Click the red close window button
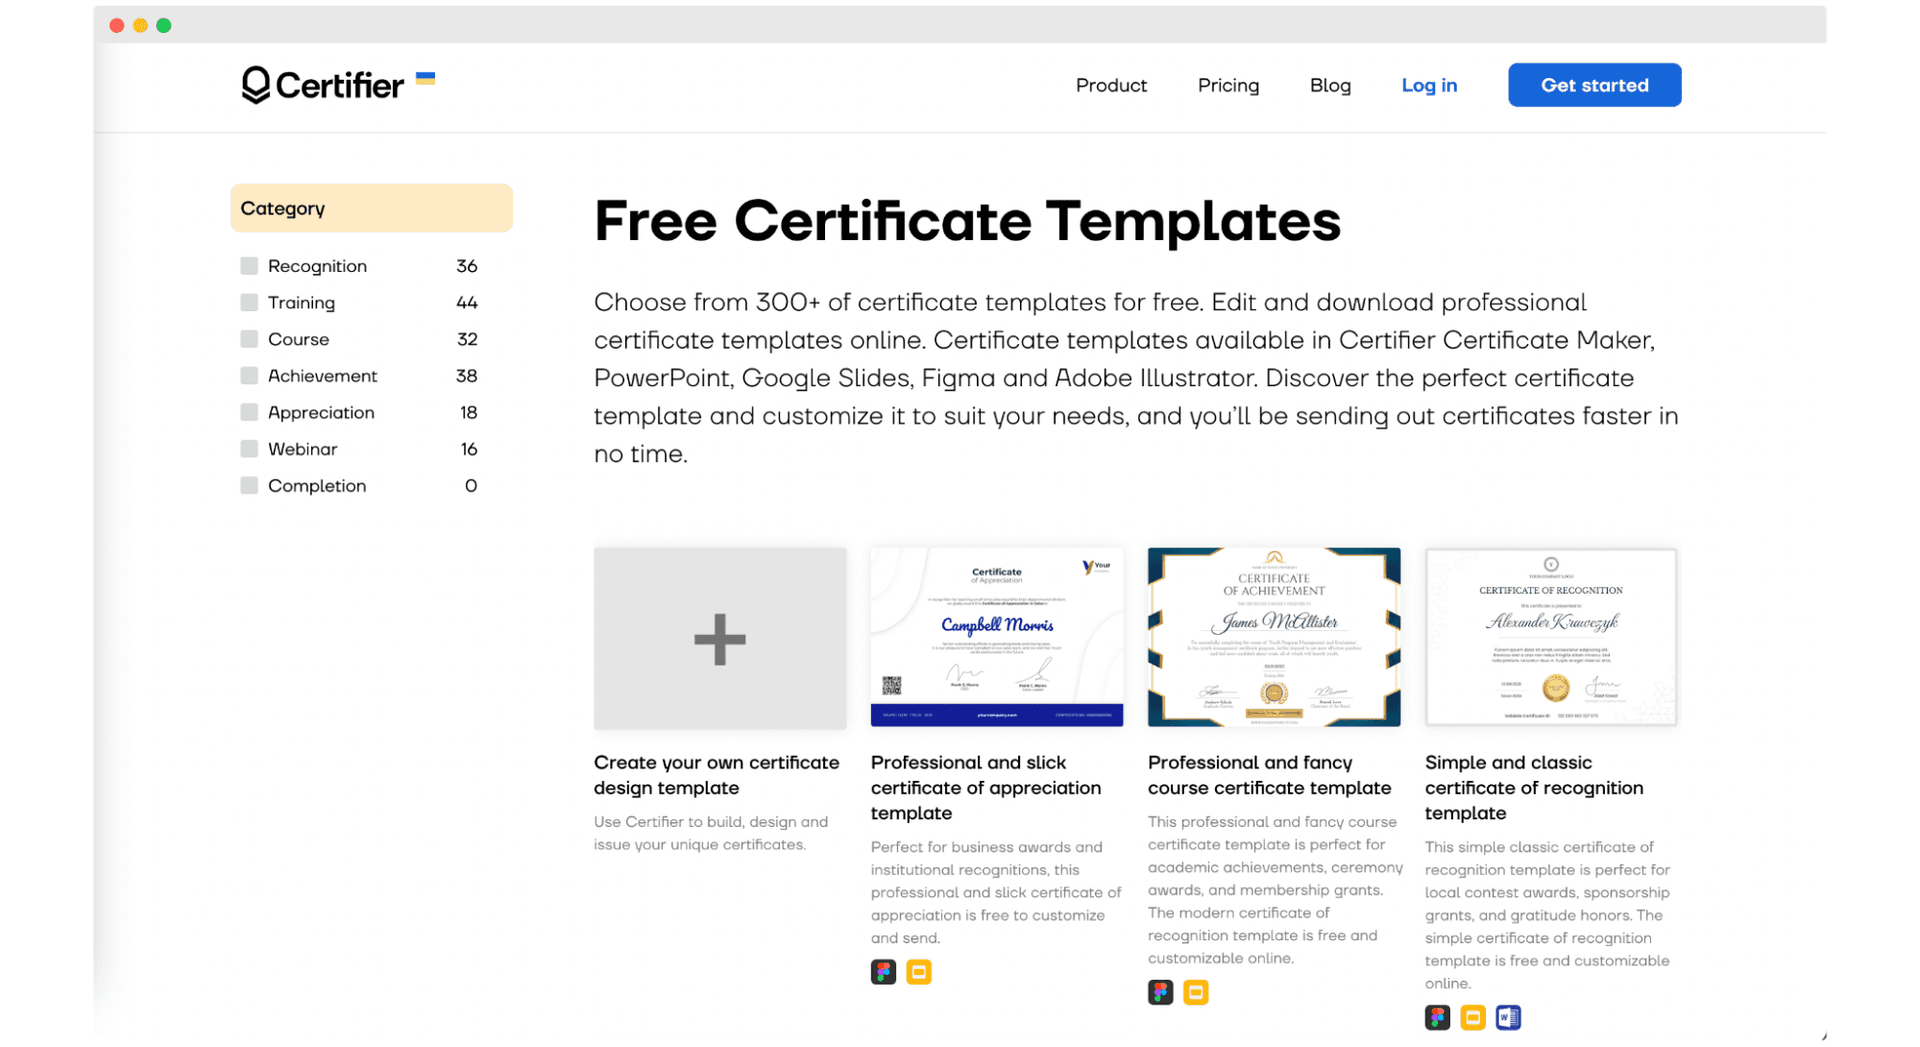The width and height of the screenshot is (1920, 1047). [x=117, y=25]
